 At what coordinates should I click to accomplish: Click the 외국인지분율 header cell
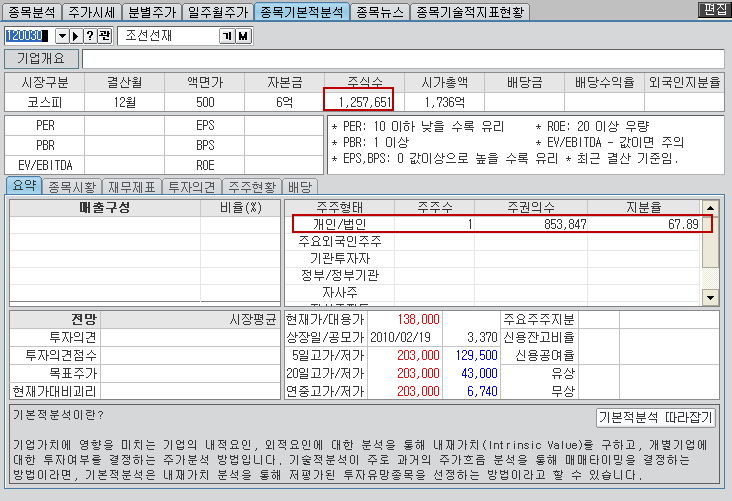(684, 83)
